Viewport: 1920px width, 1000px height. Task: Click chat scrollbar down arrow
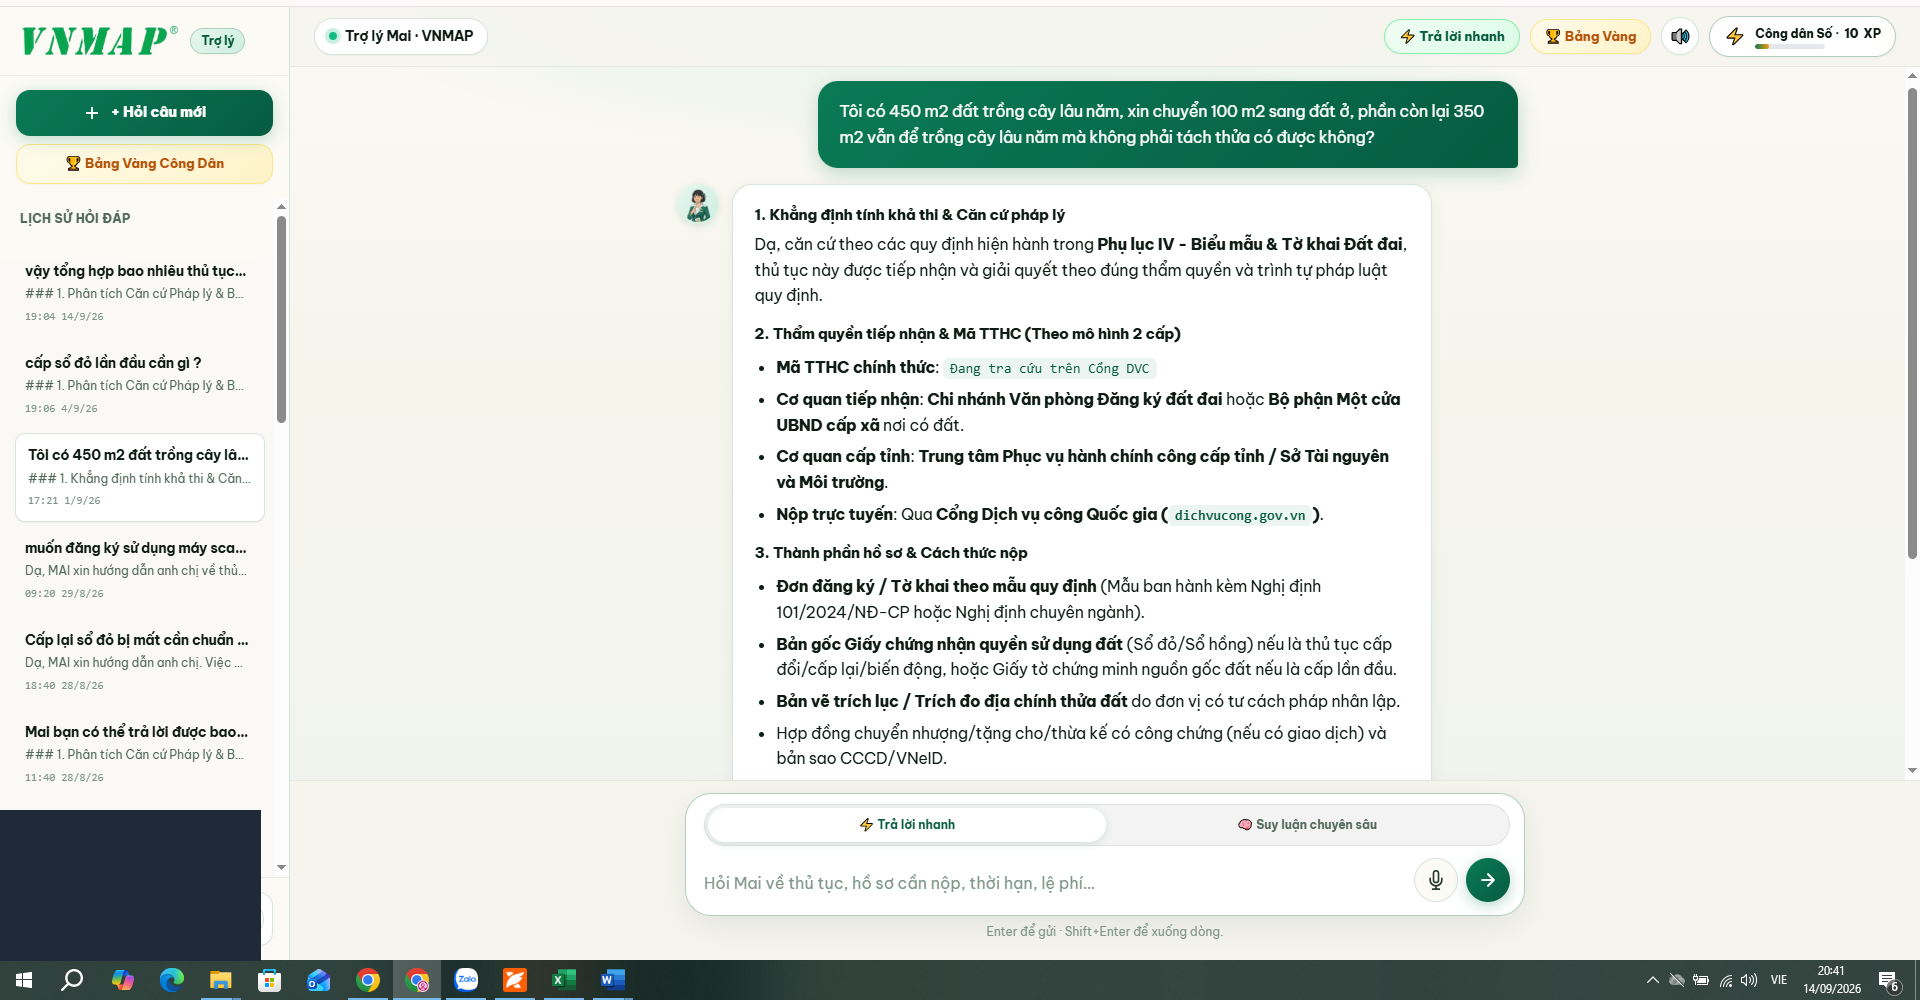pos(1912,771)
